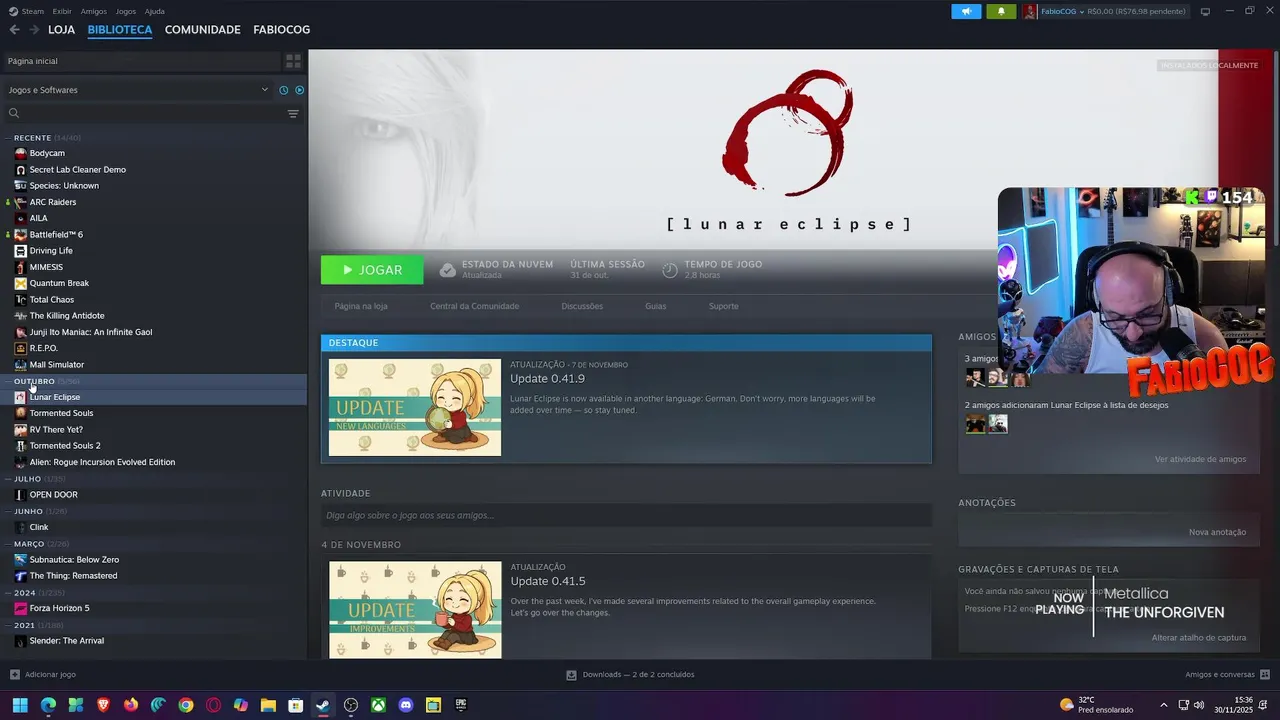Open Xbox app from taskbar
This screenshot has width=1280, height=720.
pos(379,705)
